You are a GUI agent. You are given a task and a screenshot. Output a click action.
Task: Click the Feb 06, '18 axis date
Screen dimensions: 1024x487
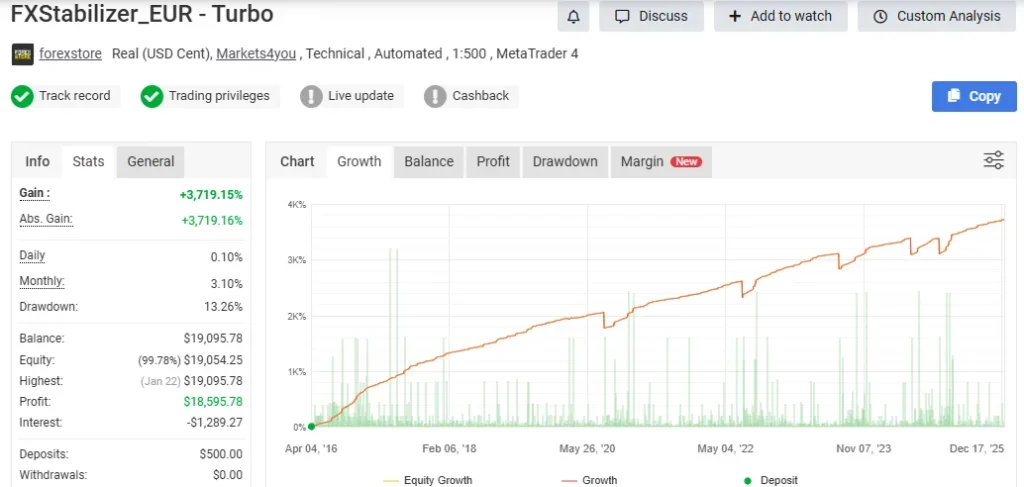tap(449, 448)
